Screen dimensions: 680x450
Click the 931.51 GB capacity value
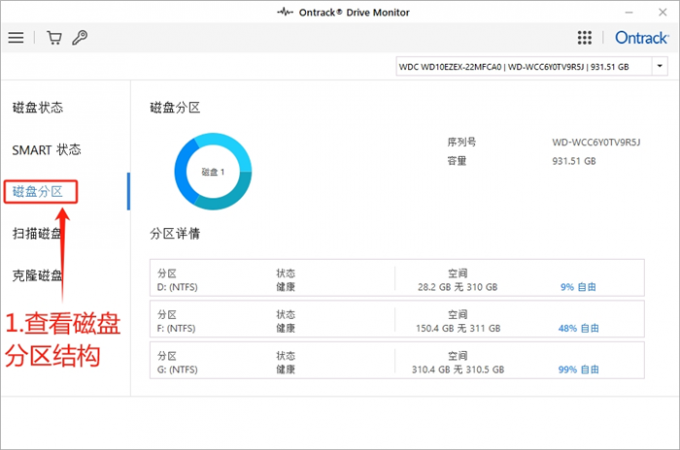(x=574, y=161)
